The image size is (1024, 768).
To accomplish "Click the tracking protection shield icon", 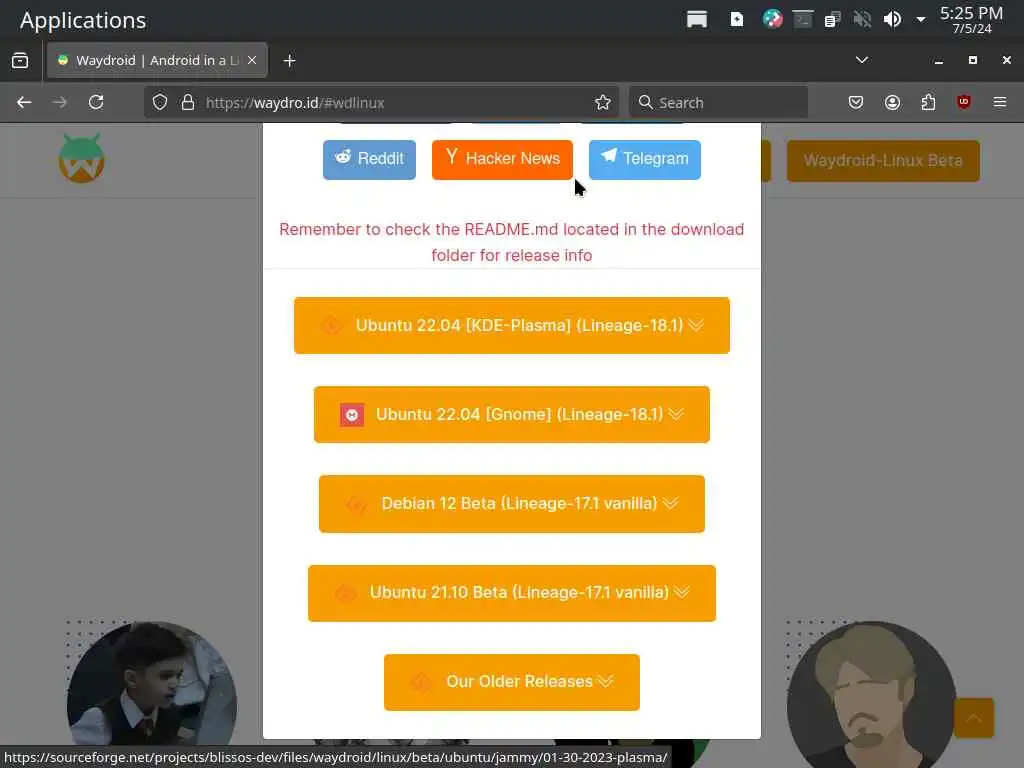I will [160, 103].
